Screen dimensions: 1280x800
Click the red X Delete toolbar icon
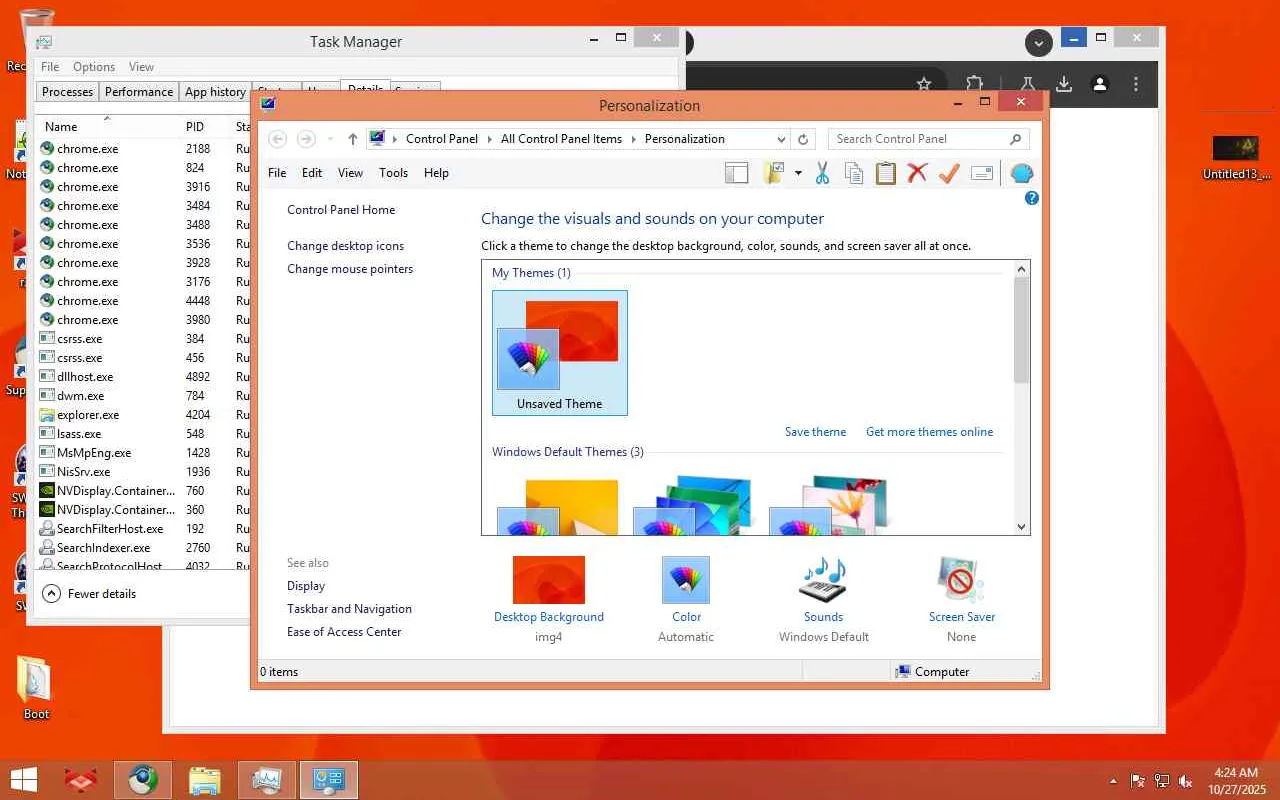tap(917, 173)
